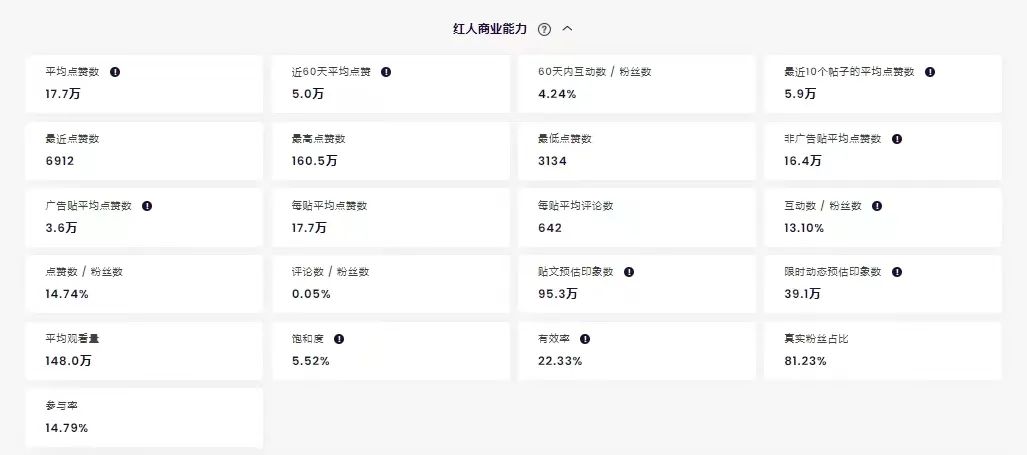1027x455 pixels.
Task: Click info icon beside 饱和度
Action: coord(339,339)
